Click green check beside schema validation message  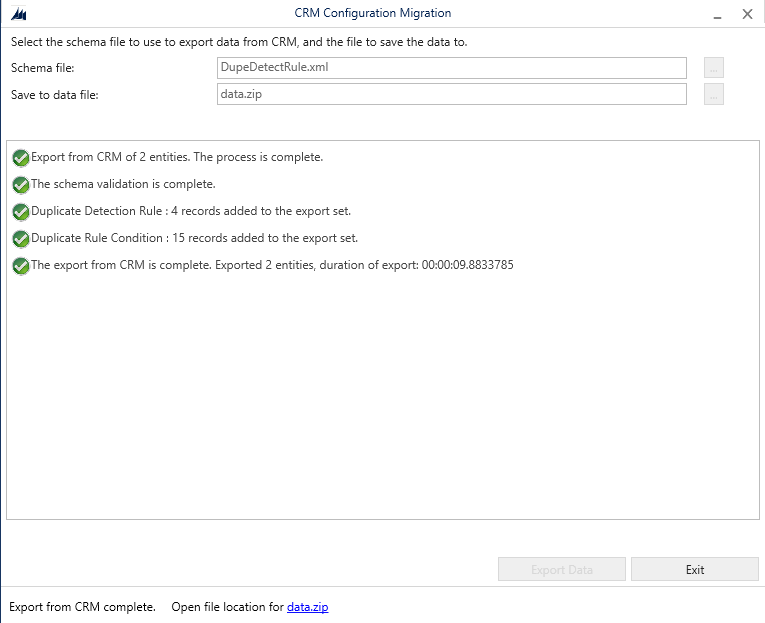click(21, 184)
